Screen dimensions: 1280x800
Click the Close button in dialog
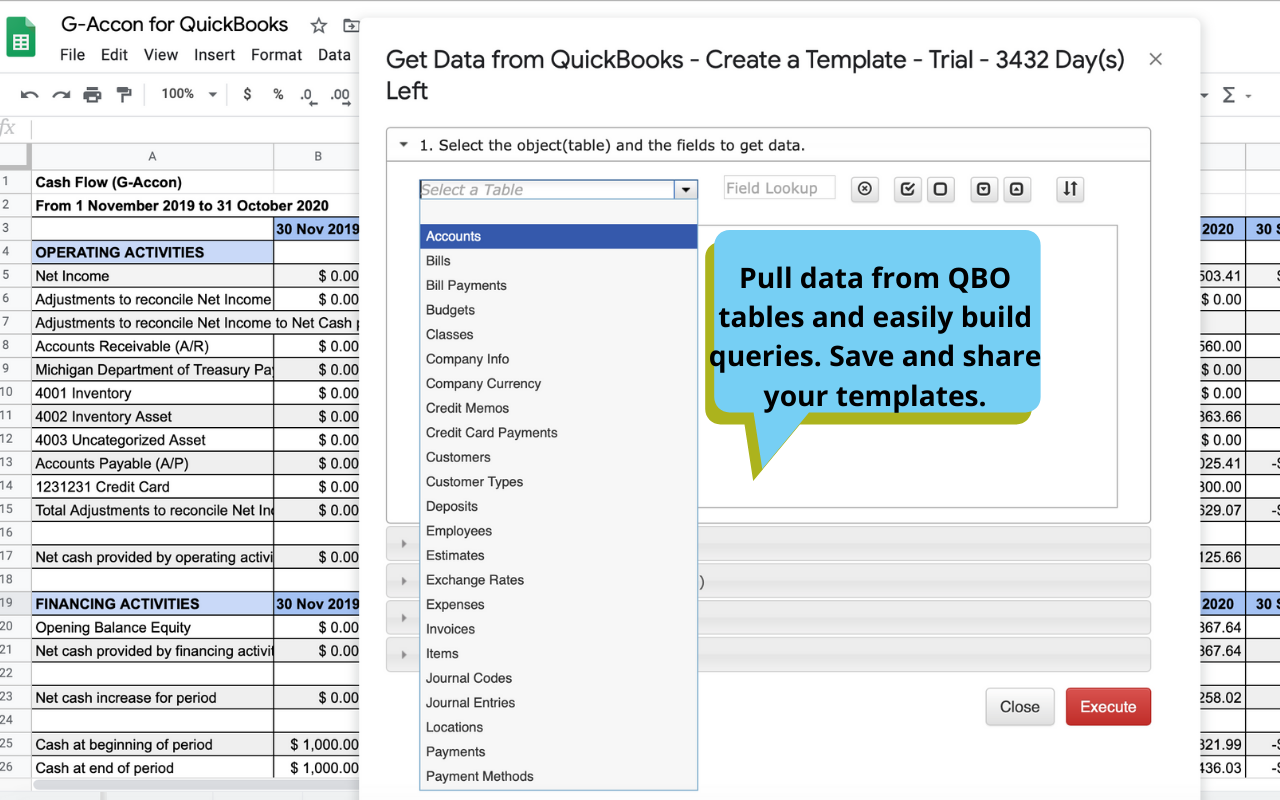click(x=1019, y=707)
